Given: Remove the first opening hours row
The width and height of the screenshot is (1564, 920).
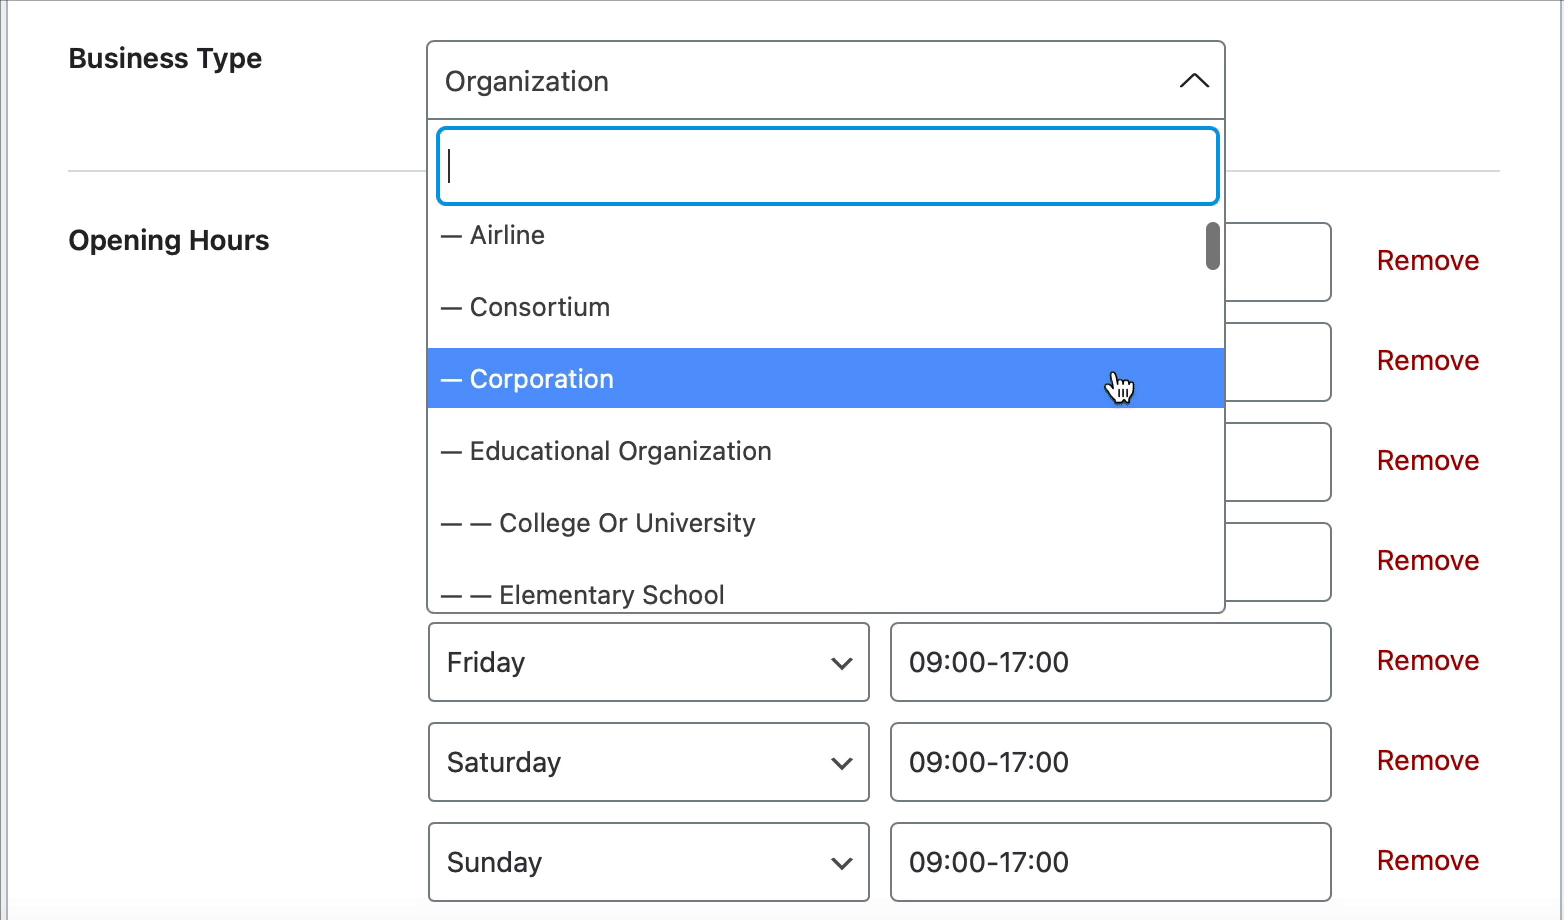Looking at the screenshot, I should (x=1427, y=261).
